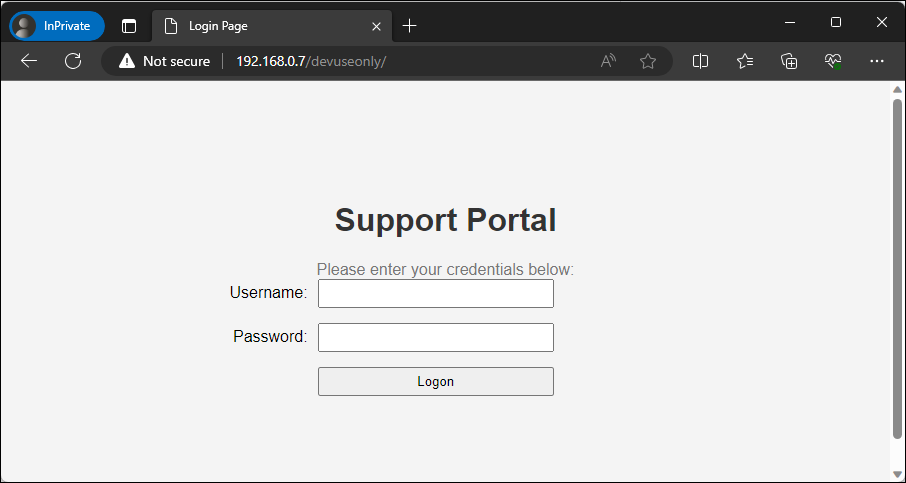Open Browser essentials heart icon
The height and width of the screenshot is (483, 906).
coord(833,61)
